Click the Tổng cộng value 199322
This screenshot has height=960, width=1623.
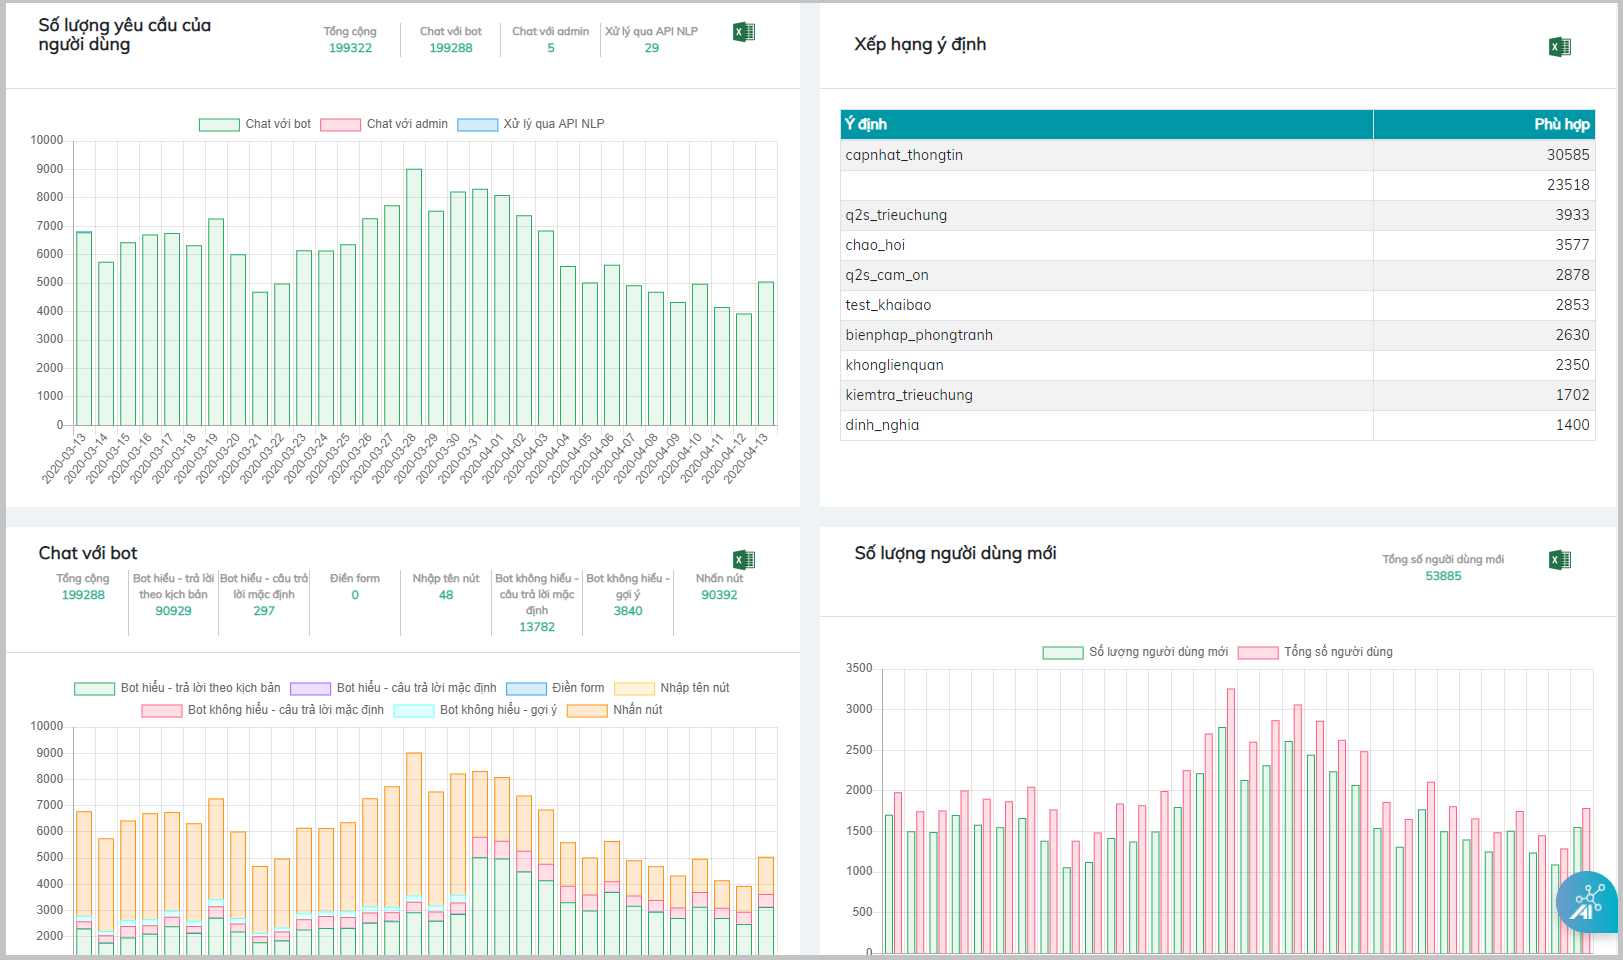pyautogui.click(x=350, y=48)
